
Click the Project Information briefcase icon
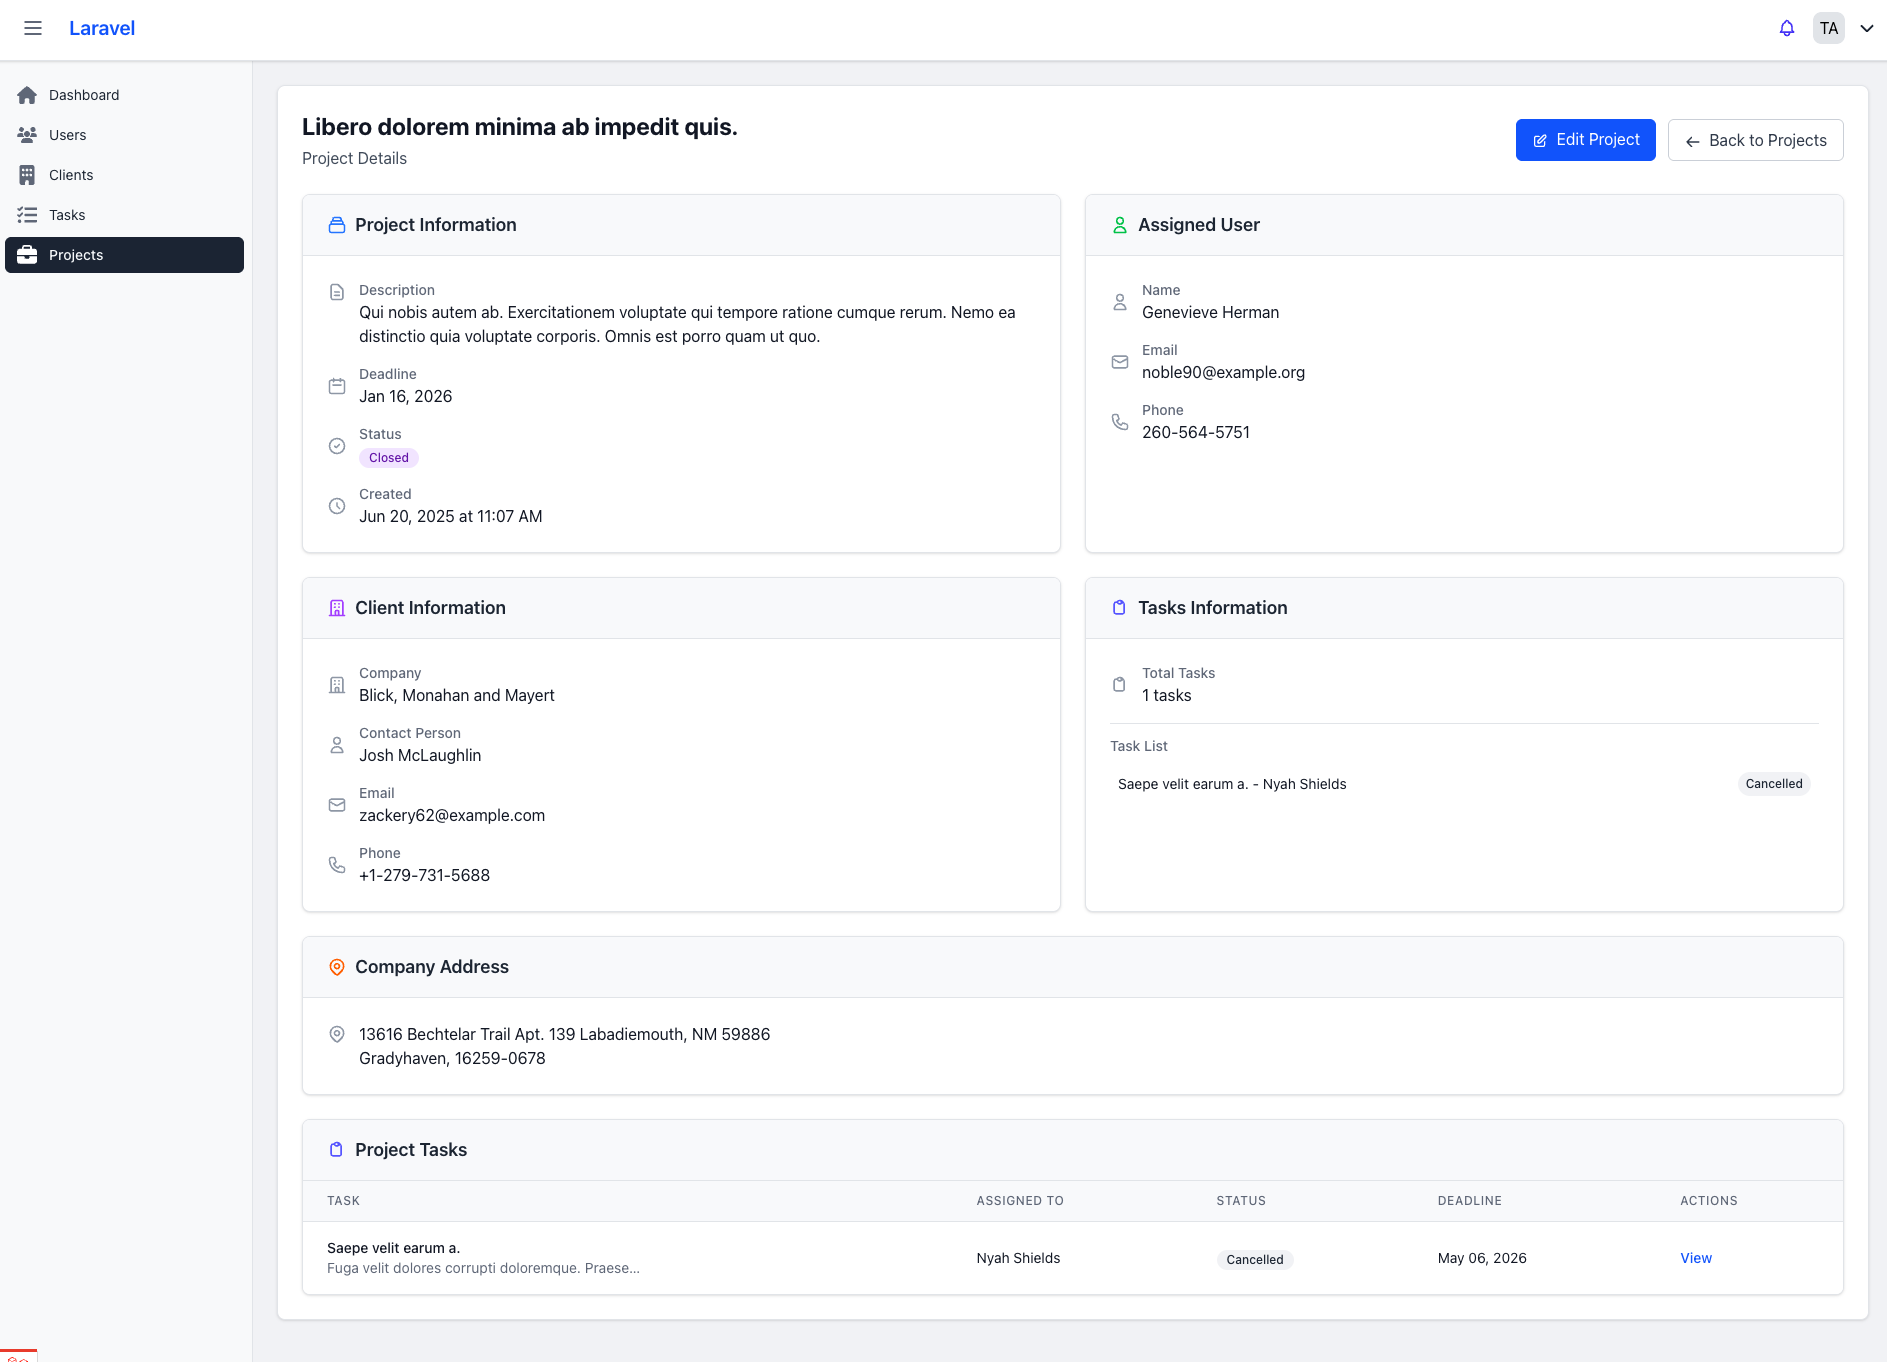(x=337, y=225)
